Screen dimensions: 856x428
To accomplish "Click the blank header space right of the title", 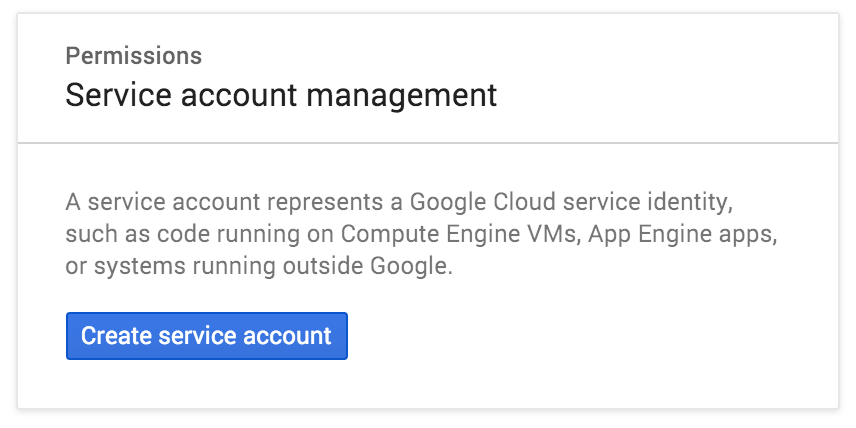I will coord(666,96).
